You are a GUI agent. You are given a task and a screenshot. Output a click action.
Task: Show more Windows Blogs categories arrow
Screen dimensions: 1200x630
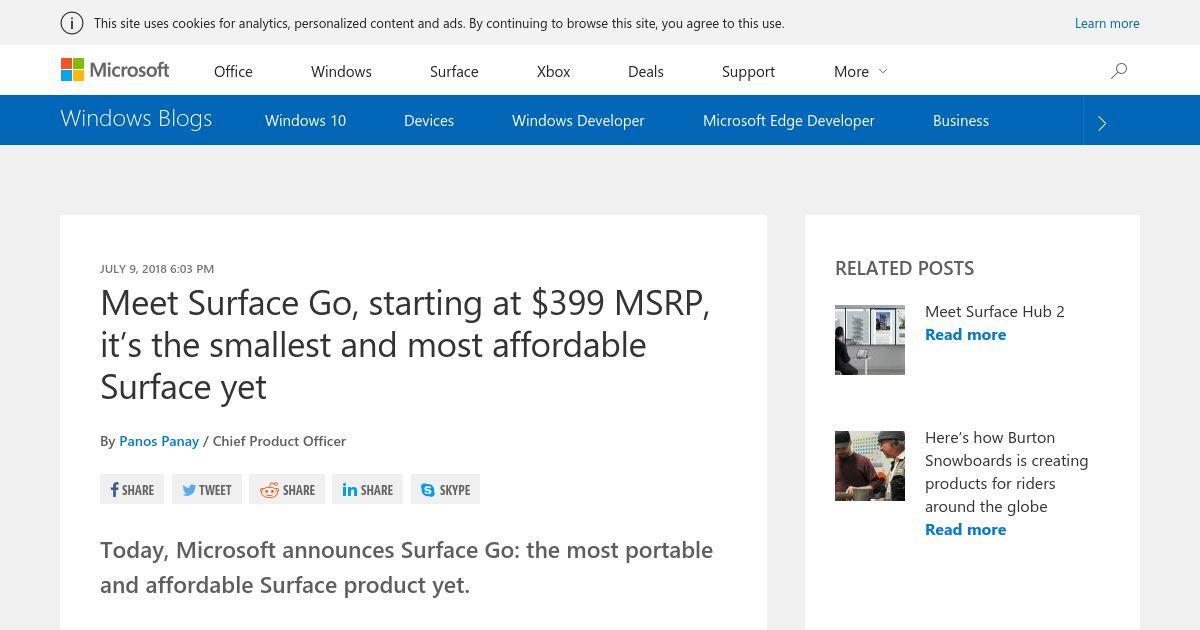pos(1102,121)
